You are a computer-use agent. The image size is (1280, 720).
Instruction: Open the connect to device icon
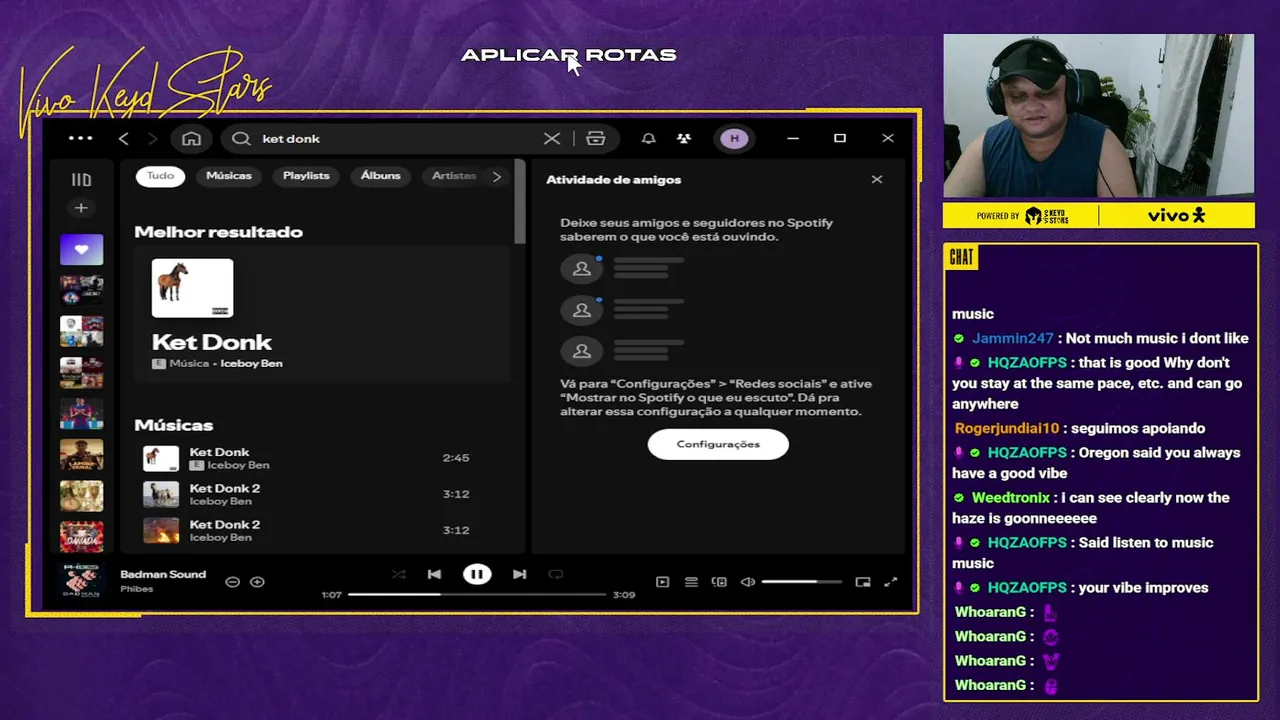tap(719, 582)
